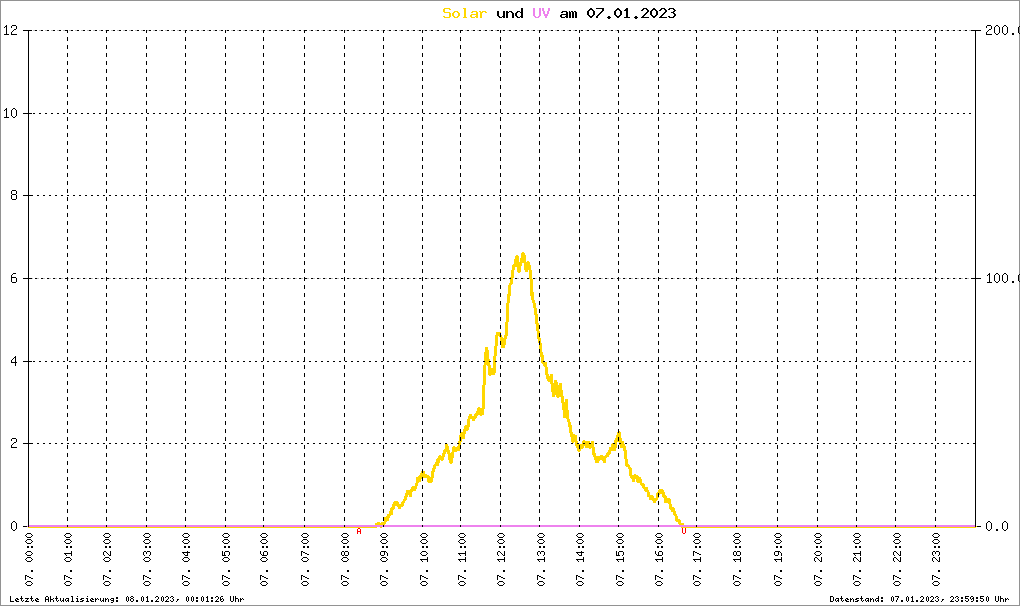Click the red 'U' sunset marker
1020x606 pixels.
pyautogui.click(x=684, y=531)
